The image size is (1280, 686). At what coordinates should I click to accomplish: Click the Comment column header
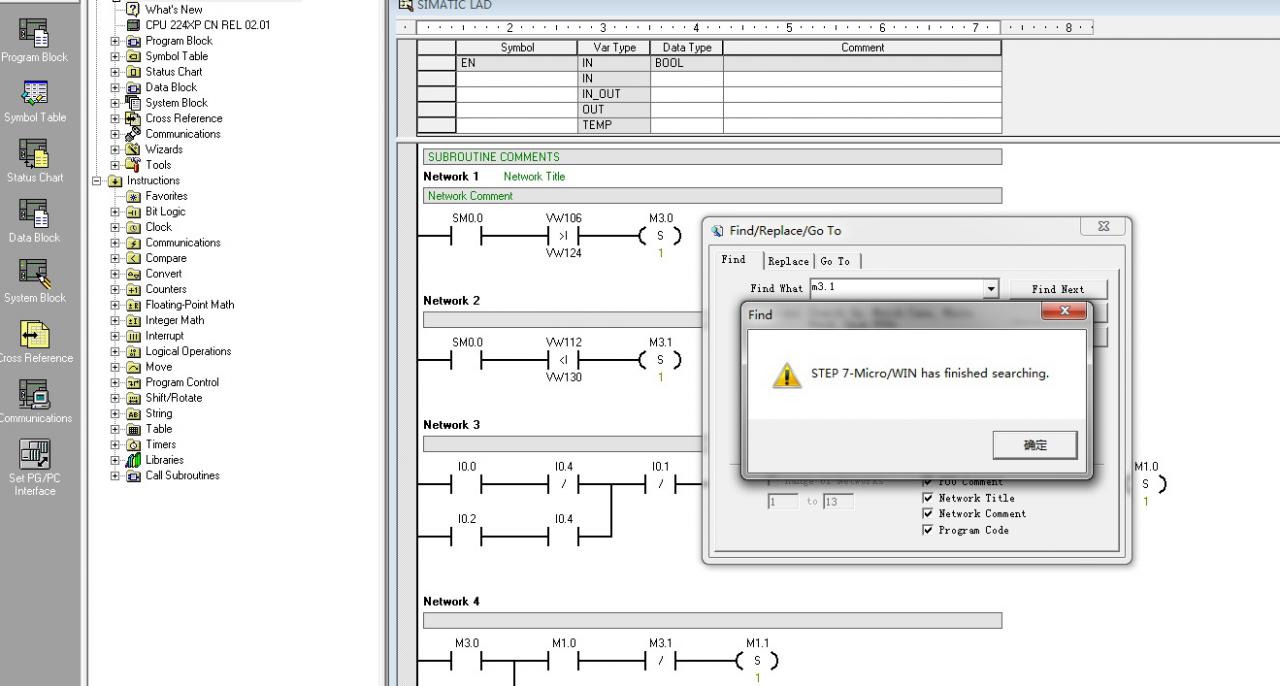(x=862, y=47)
